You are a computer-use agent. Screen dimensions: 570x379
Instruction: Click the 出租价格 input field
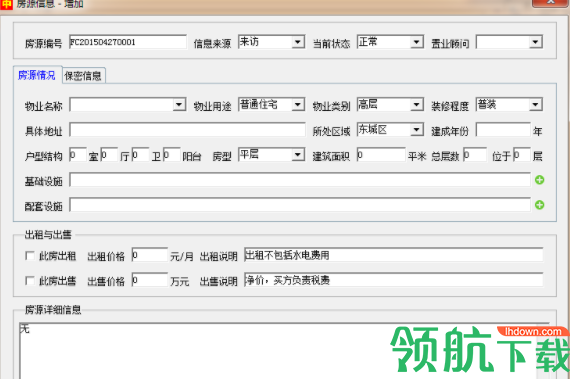click(x=149, y=255)
